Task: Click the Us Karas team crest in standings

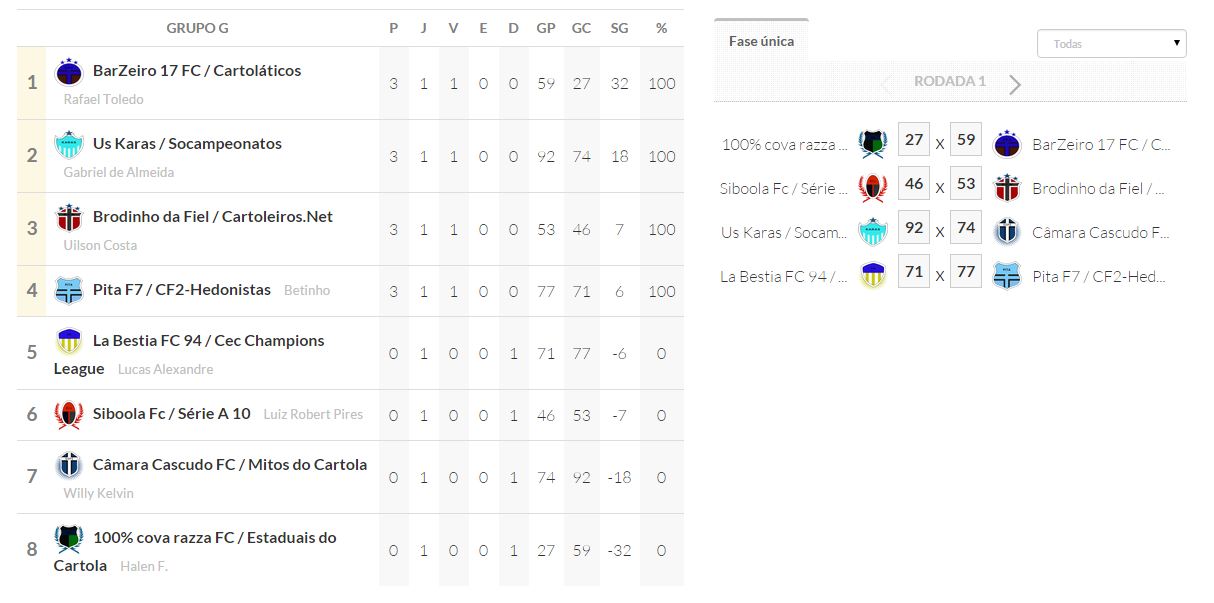Action: (x=68, y=145)
